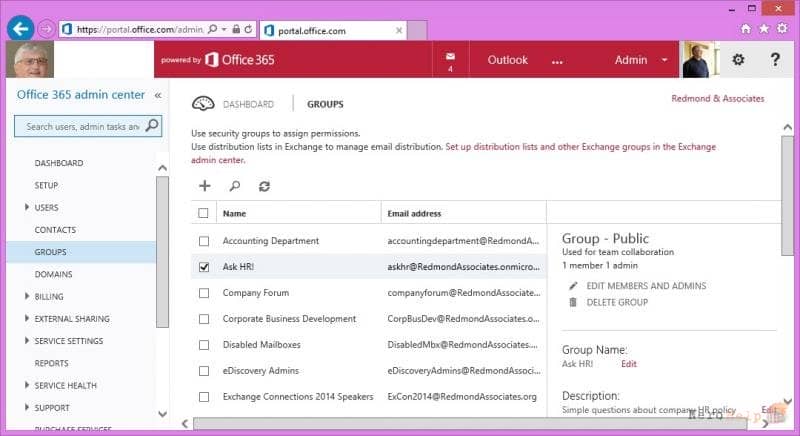The width and height of the screenshot is (800, 436).
Task: Open REPORTS in the left navigation
Action: [x=52, y=363]
